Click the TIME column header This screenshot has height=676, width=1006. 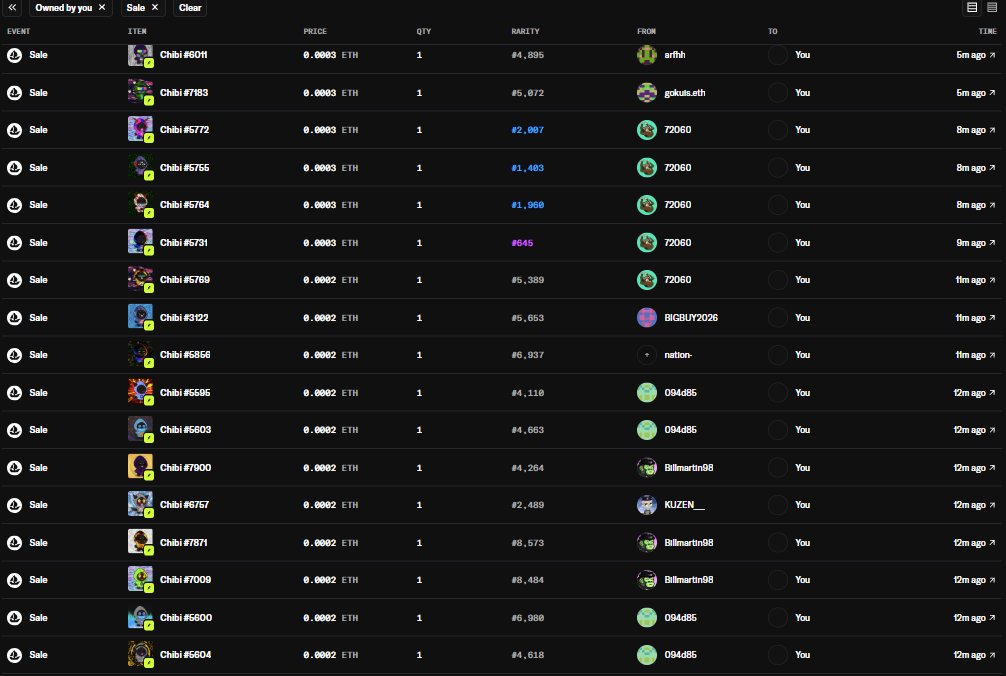(987, 31)
